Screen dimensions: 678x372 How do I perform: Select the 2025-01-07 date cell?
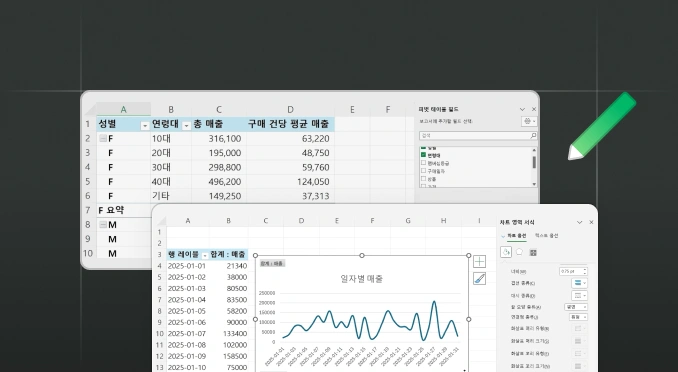188,334
